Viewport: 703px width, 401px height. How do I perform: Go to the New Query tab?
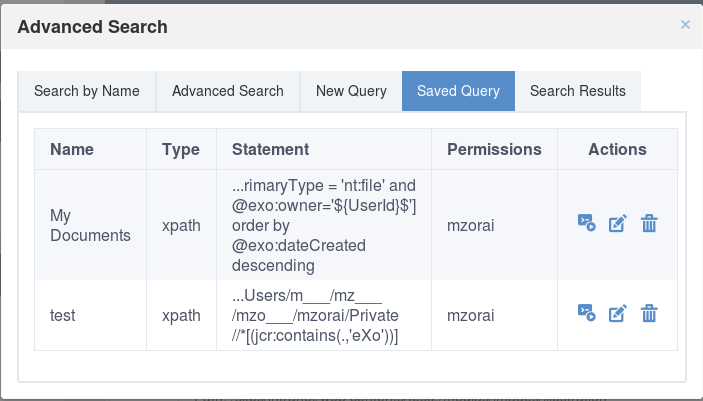[x=351, y=91]
